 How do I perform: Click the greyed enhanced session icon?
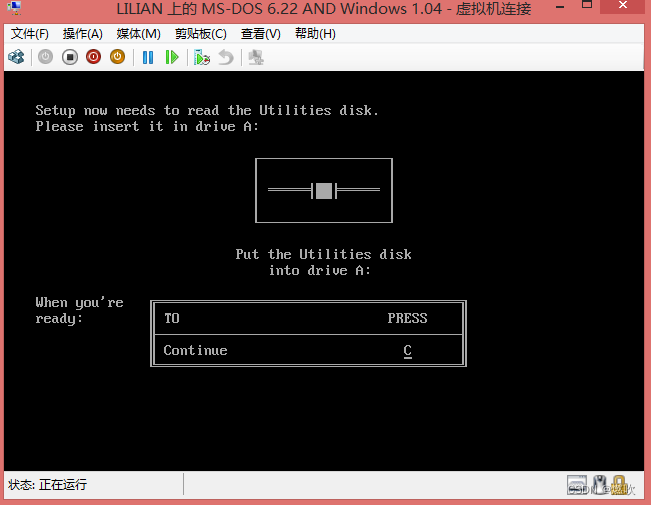pos(256,57)
